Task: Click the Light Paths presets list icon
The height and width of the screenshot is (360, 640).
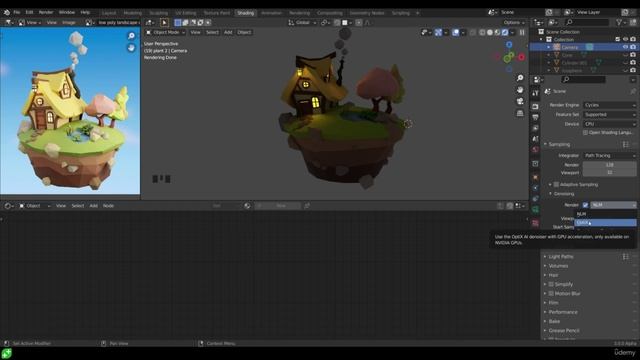Action: [626, 256]
